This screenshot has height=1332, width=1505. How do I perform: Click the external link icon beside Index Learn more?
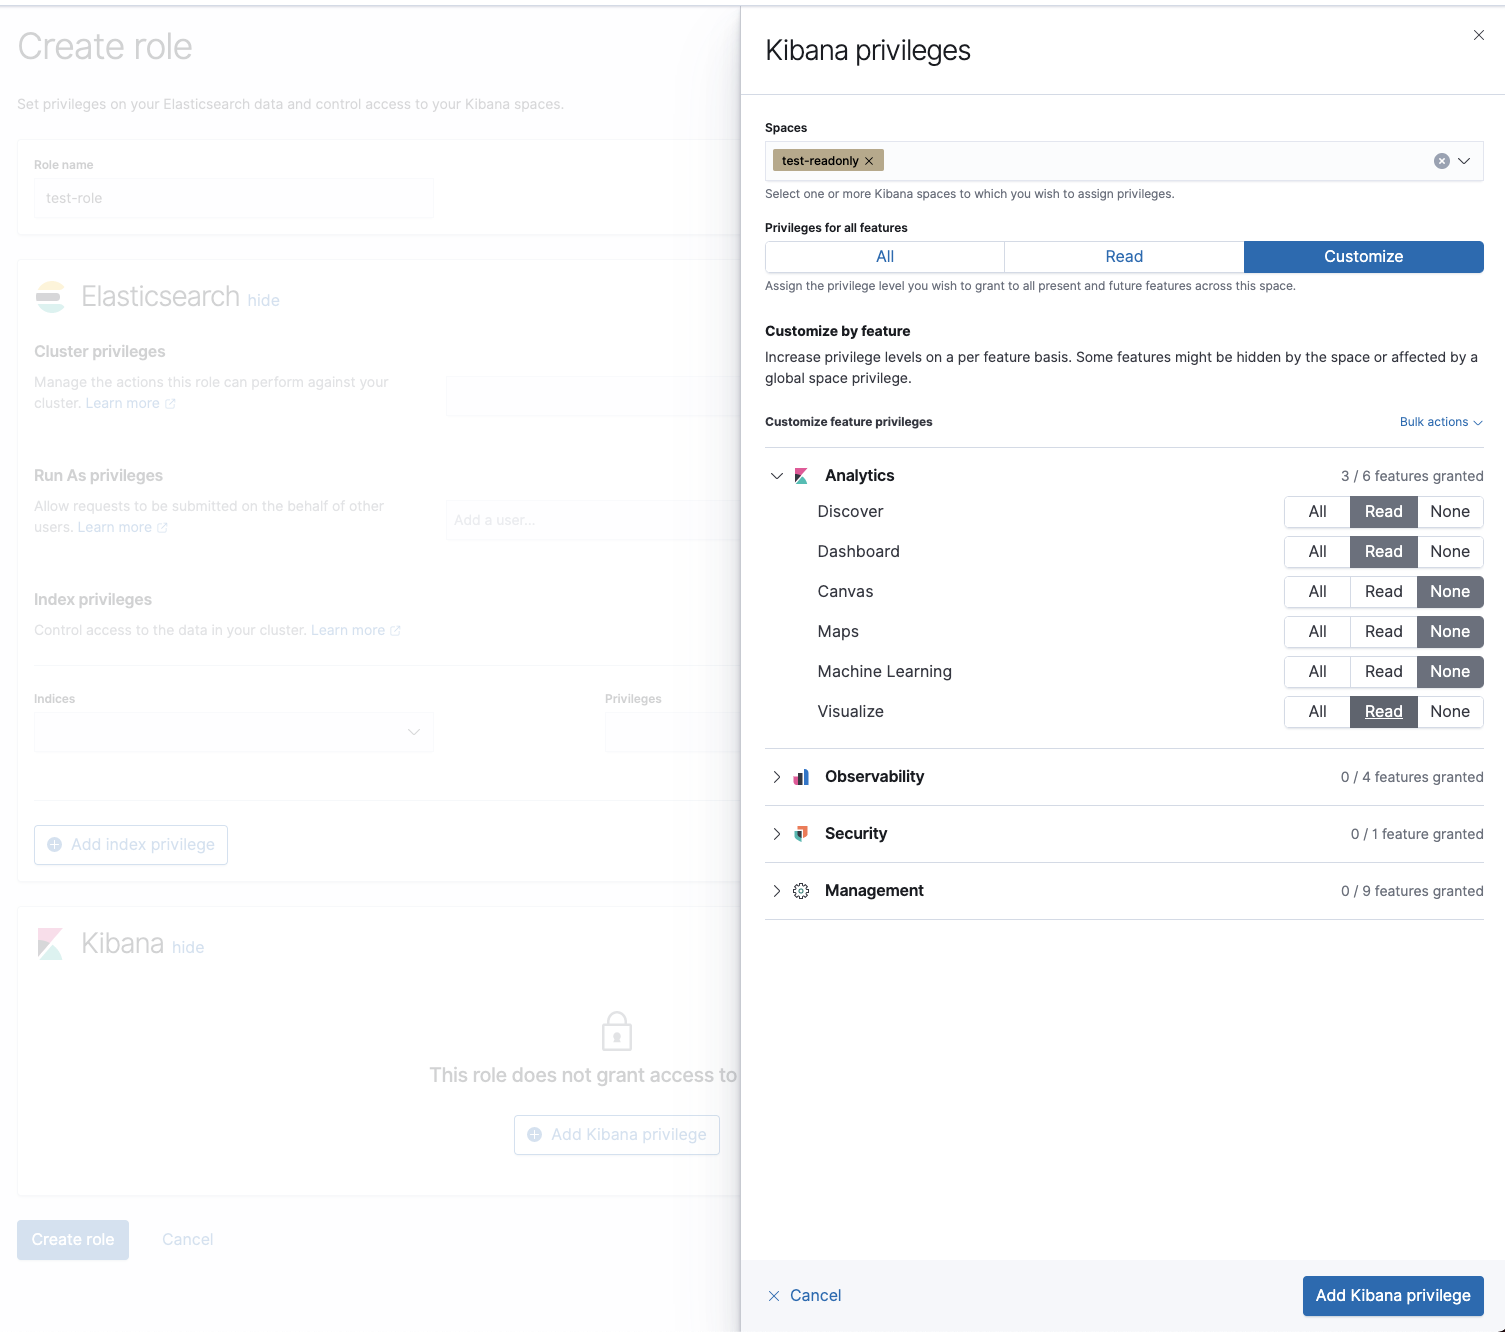[395, 631]
